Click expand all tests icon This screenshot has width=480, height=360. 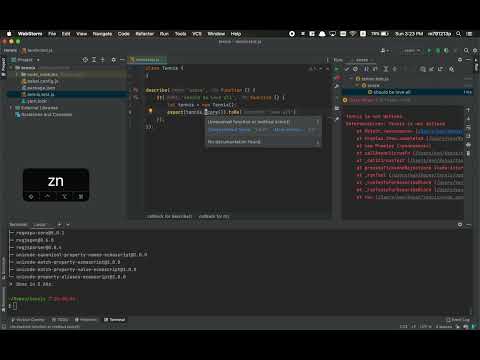click(386, 69)
